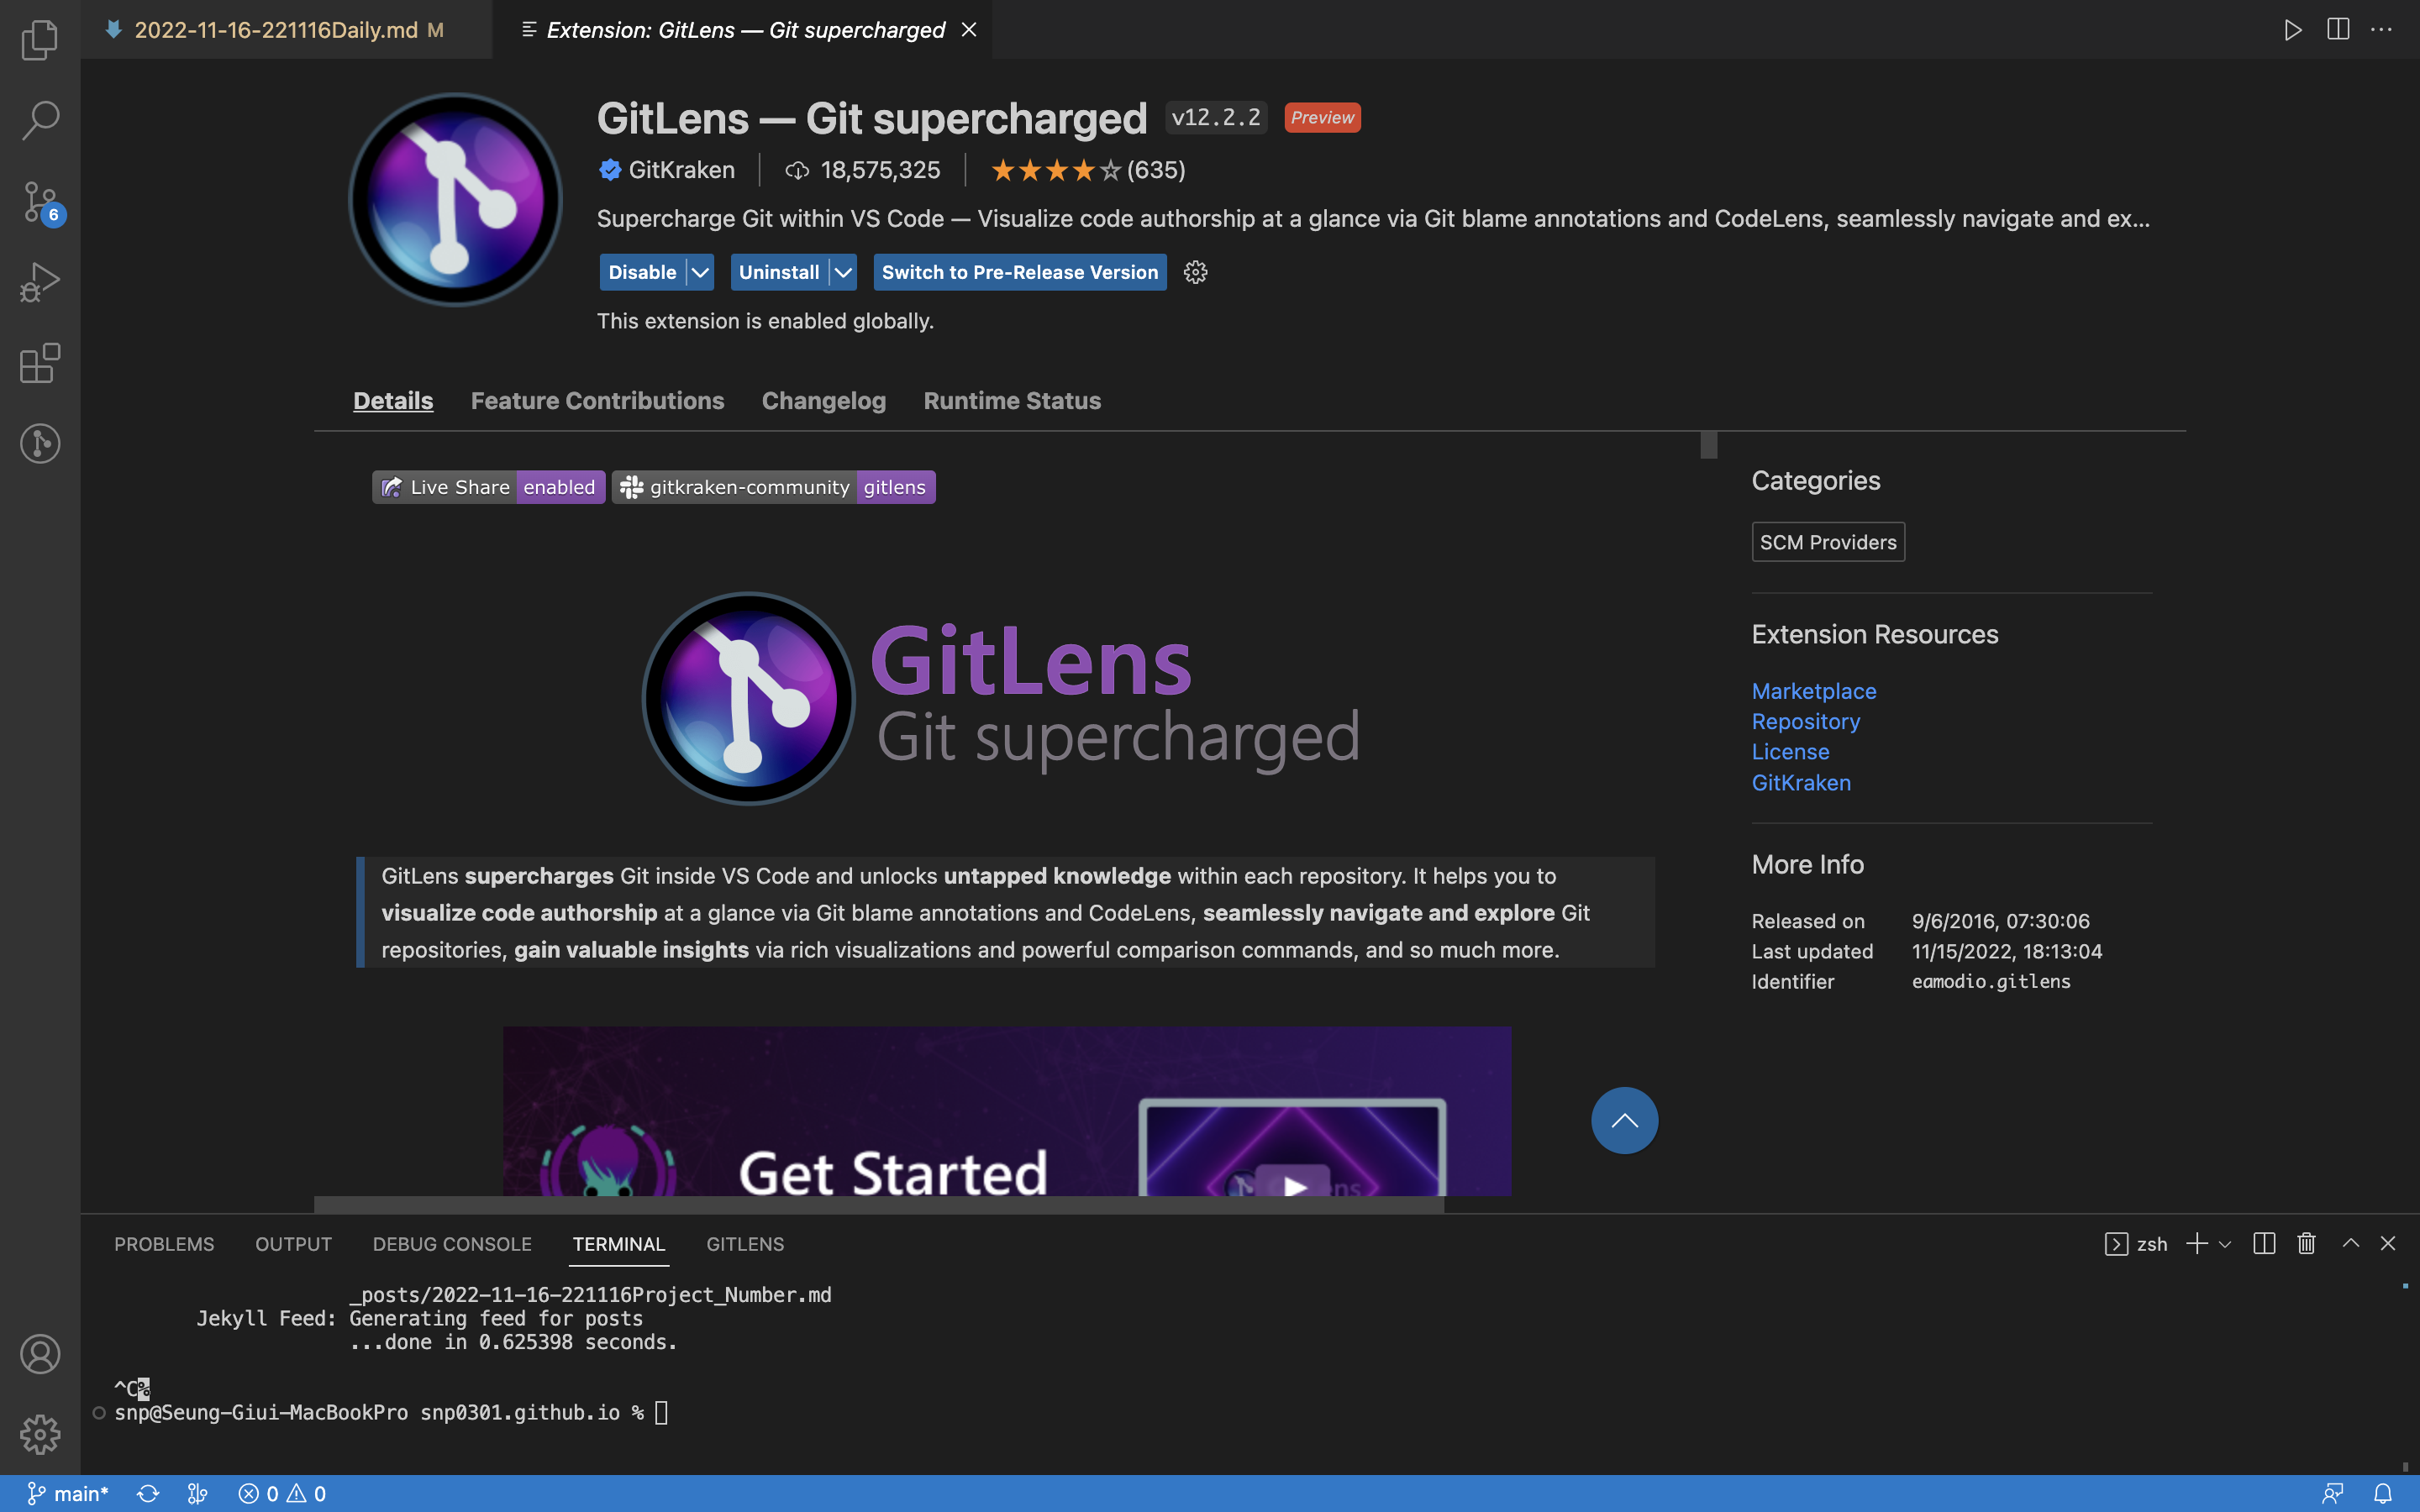Open Source Control view with 6 badge

[x=40, y=202]
